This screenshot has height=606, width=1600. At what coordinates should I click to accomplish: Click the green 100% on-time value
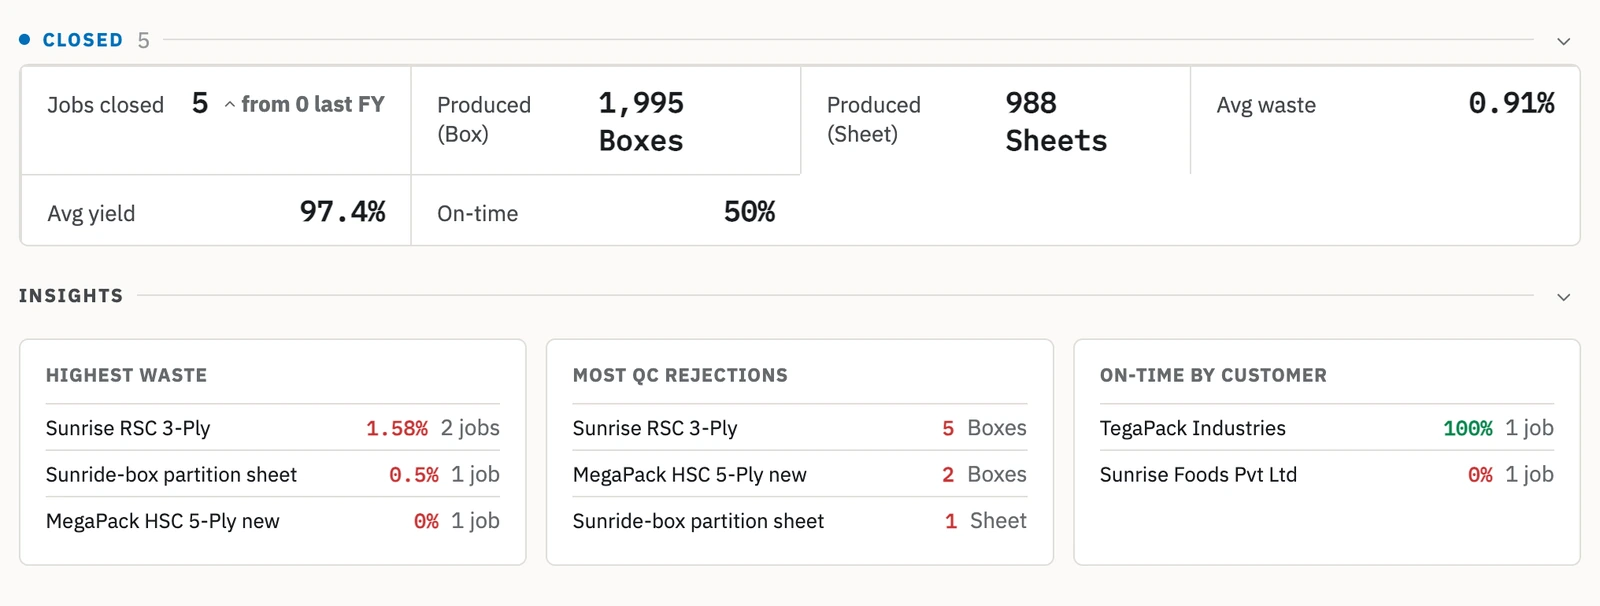click(1468, 428)
